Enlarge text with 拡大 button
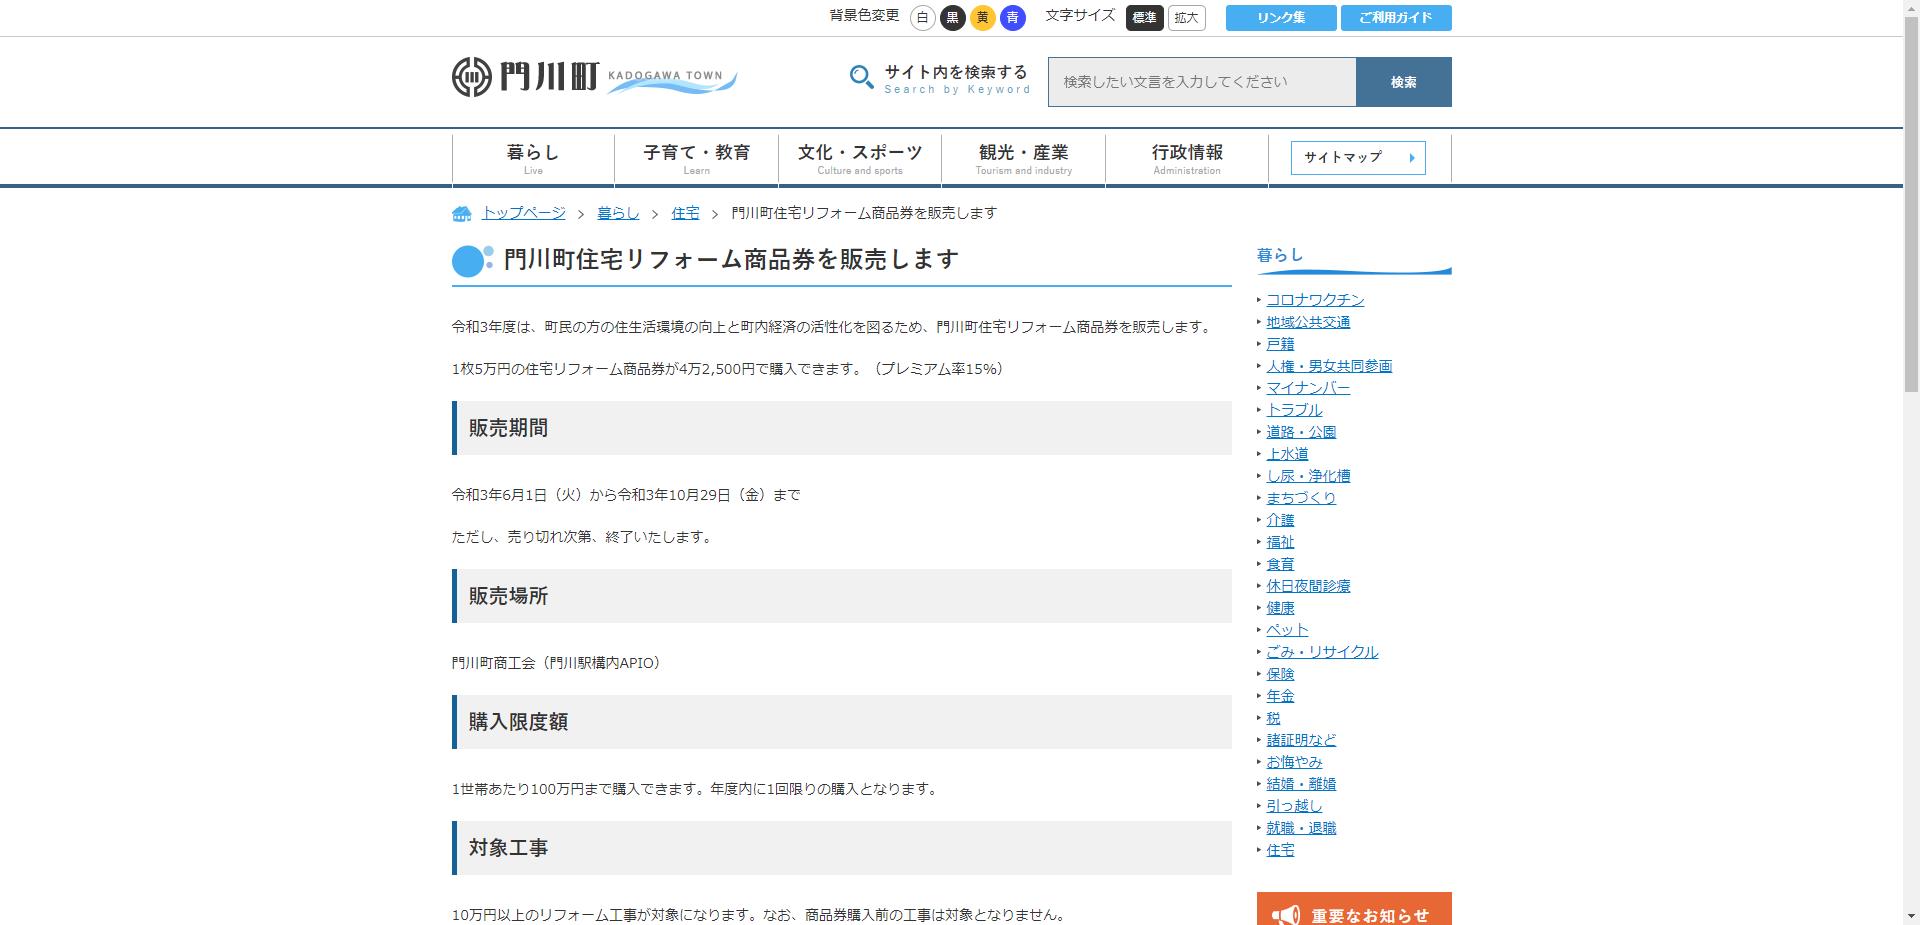 click(1186, 18)
